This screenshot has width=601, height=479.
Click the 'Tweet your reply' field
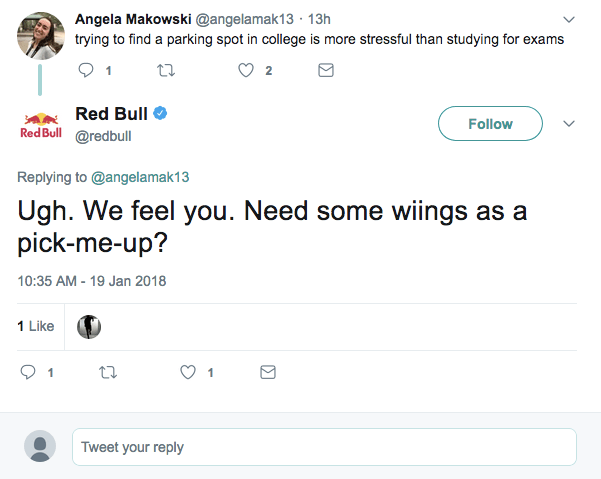pos(324,447)
